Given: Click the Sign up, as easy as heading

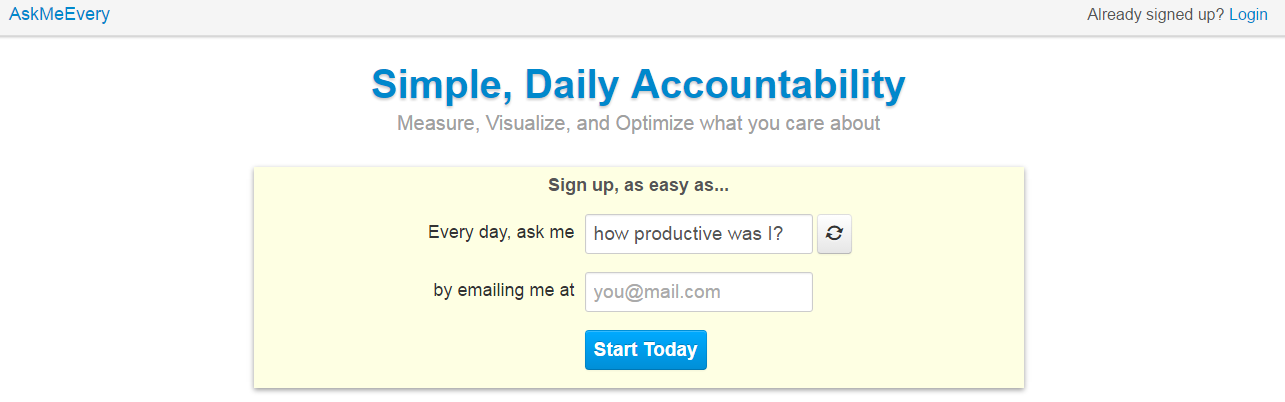Looking at the screenshot, I should [638, 185].
